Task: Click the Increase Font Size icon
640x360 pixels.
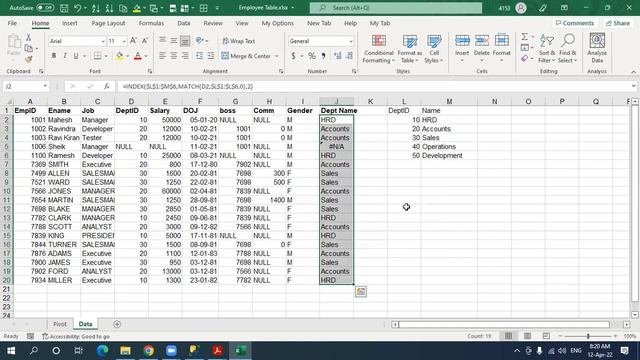Action: [x=133, y=41]
